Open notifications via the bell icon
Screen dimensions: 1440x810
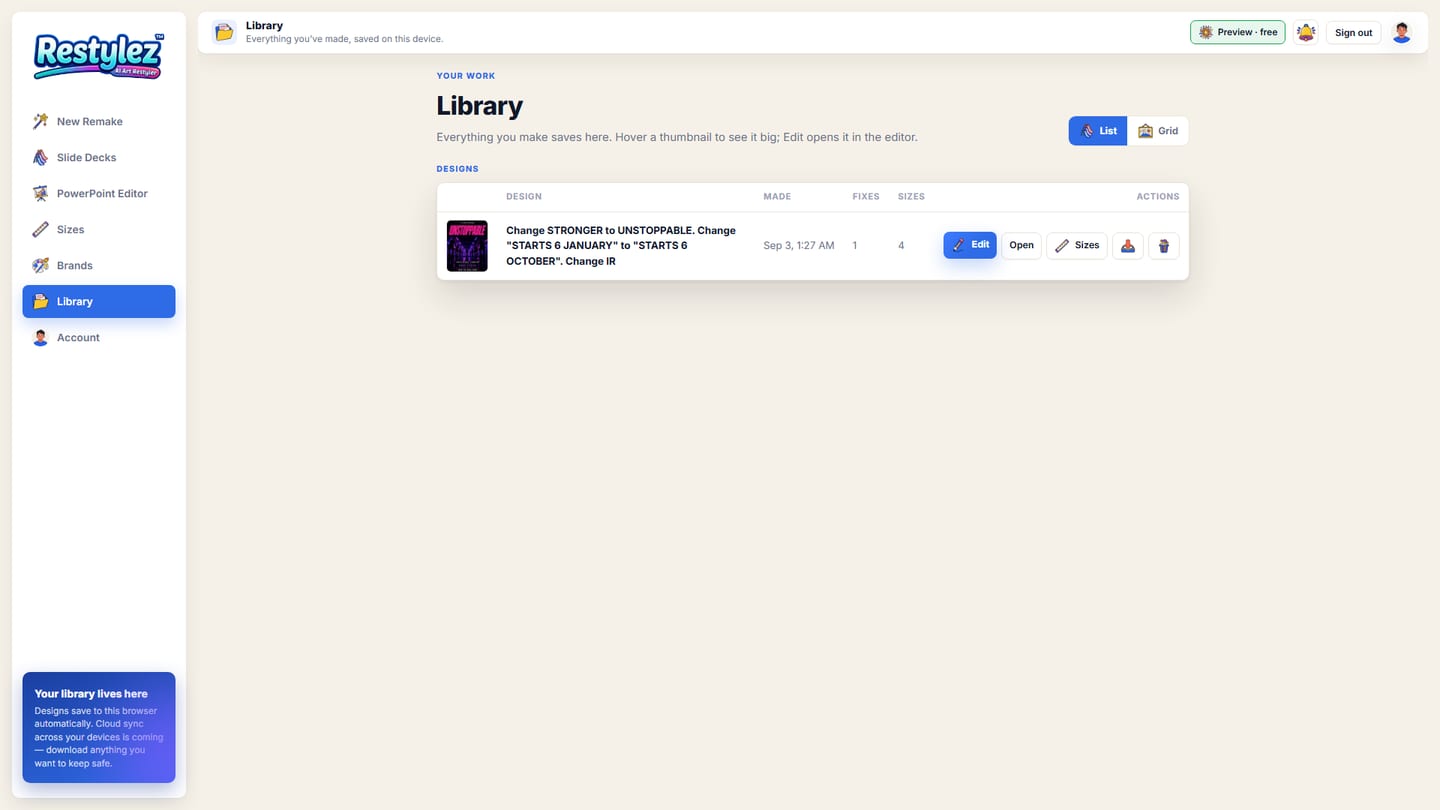coord(1305,32)
